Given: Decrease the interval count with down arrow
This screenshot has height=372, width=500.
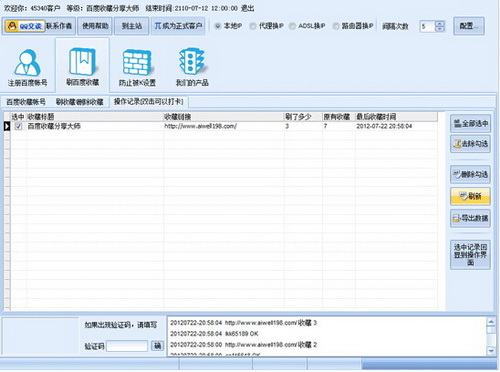Looking at the screenshot, I should click(x=440, y=29).
